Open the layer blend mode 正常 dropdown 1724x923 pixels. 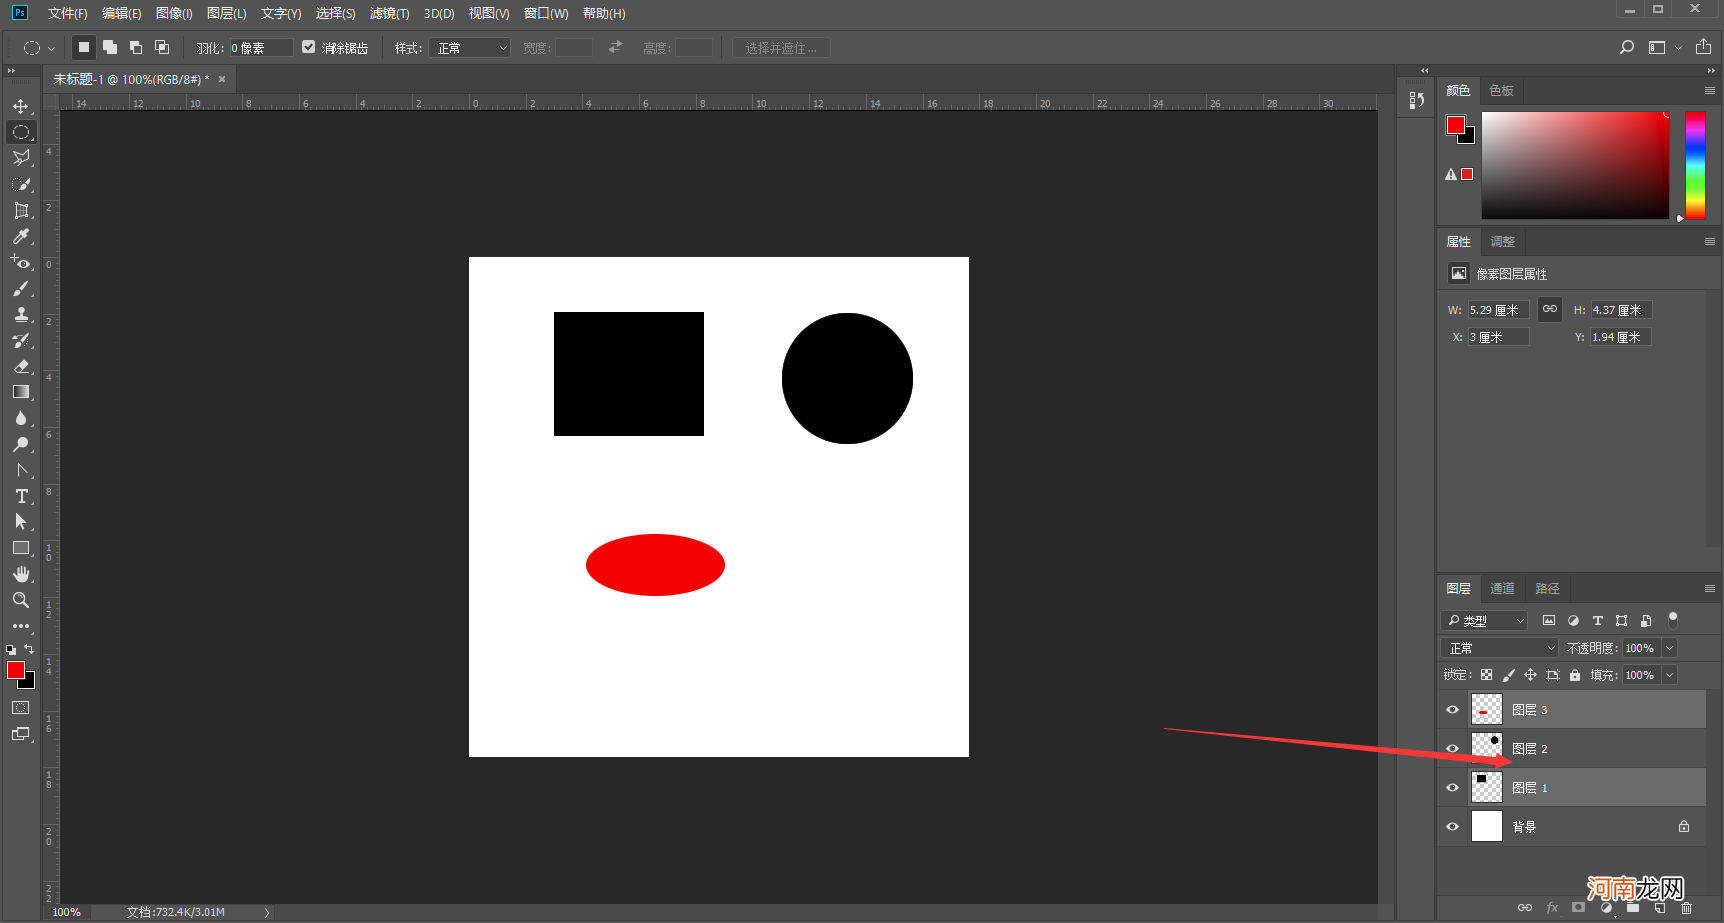1499,648
